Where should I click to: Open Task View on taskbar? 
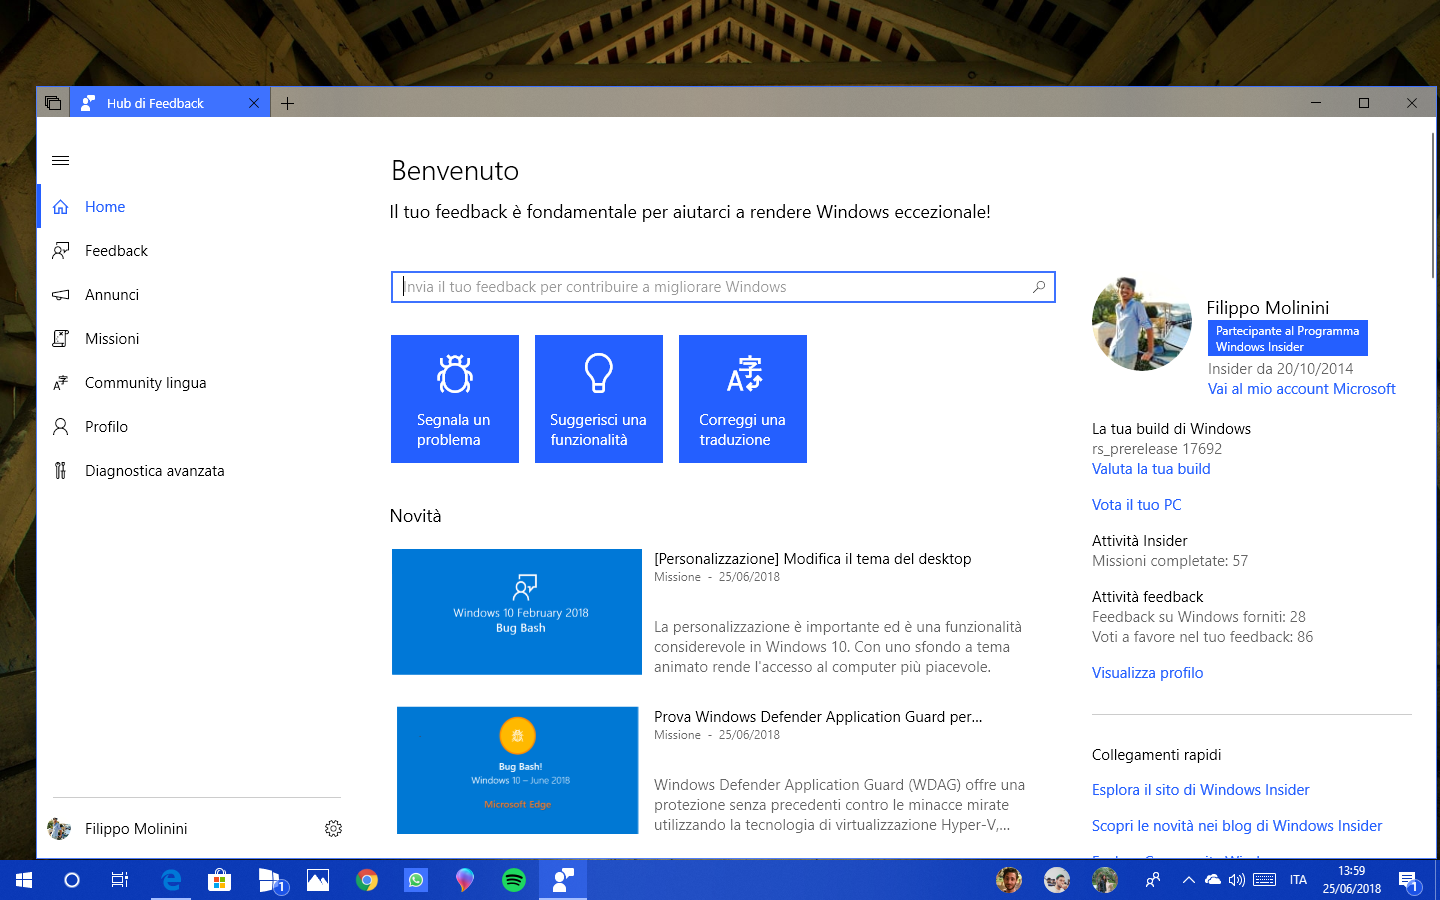(120, 880)
